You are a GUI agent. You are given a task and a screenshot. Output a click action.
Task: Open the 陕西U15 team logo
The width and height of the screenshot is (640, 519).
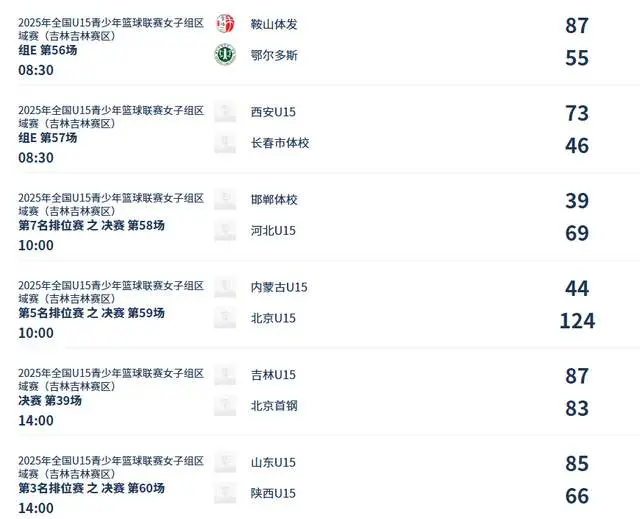click(225, 493)
